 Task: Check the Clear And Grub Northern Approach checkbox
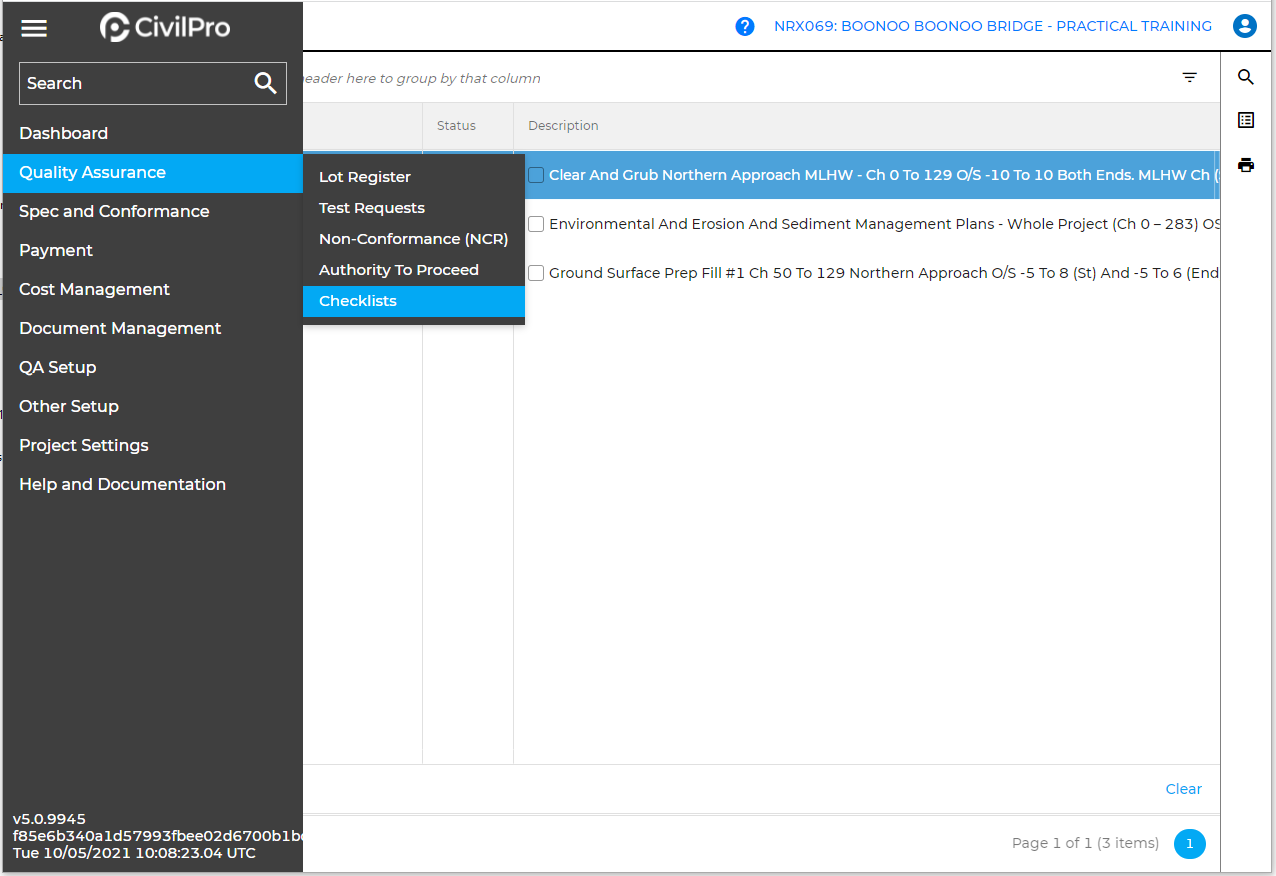coord(536,175)
